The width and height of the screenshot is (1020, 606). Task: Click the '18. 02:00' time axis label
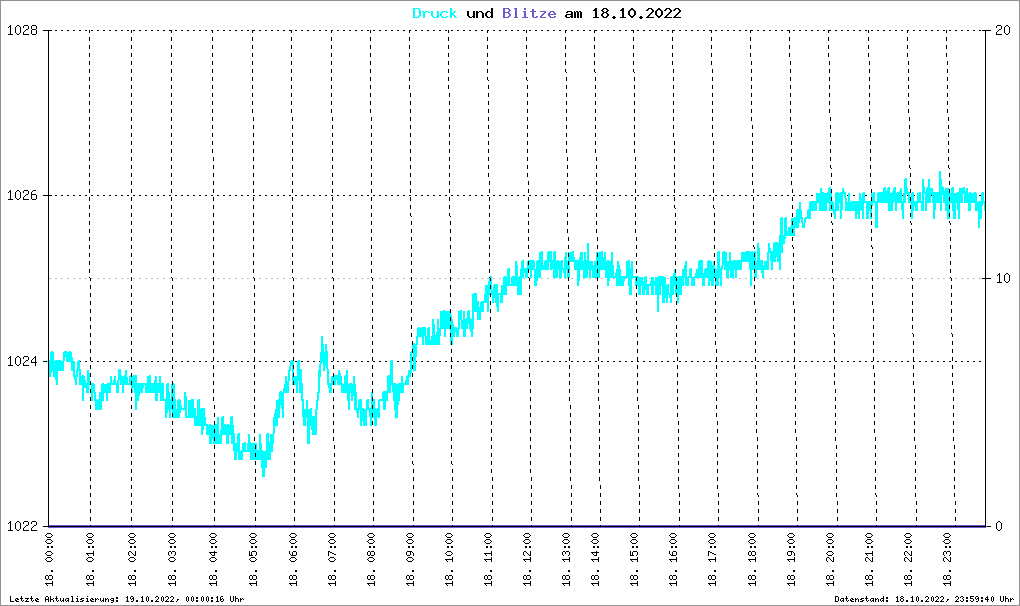132,559
